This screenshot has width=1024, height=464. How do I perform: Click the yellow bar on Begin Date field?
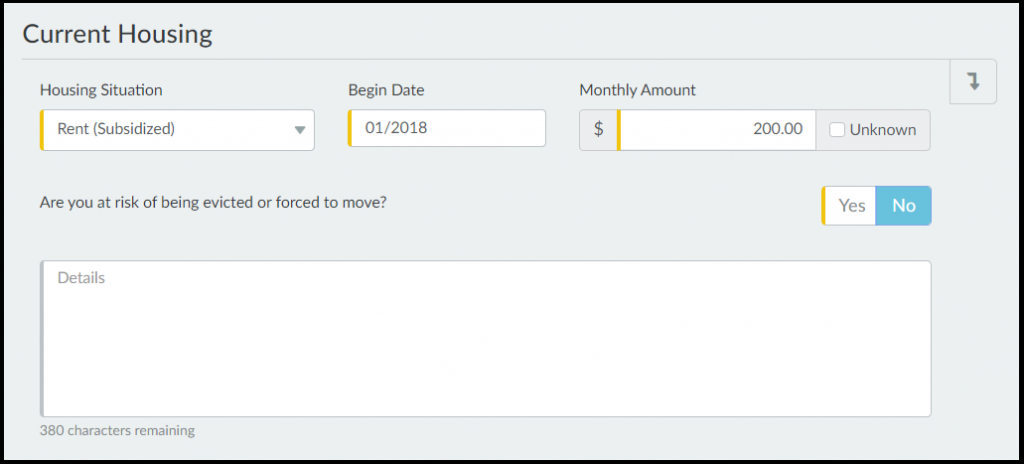pyautogui.click(x=350, y=128)
